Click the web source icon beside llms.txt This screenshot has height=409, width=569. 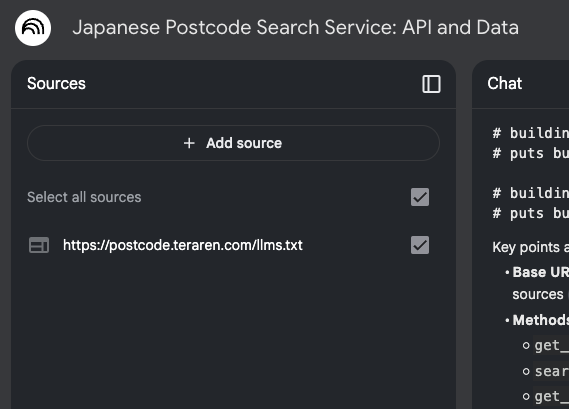pyautogui.click(x=39, y=245)
